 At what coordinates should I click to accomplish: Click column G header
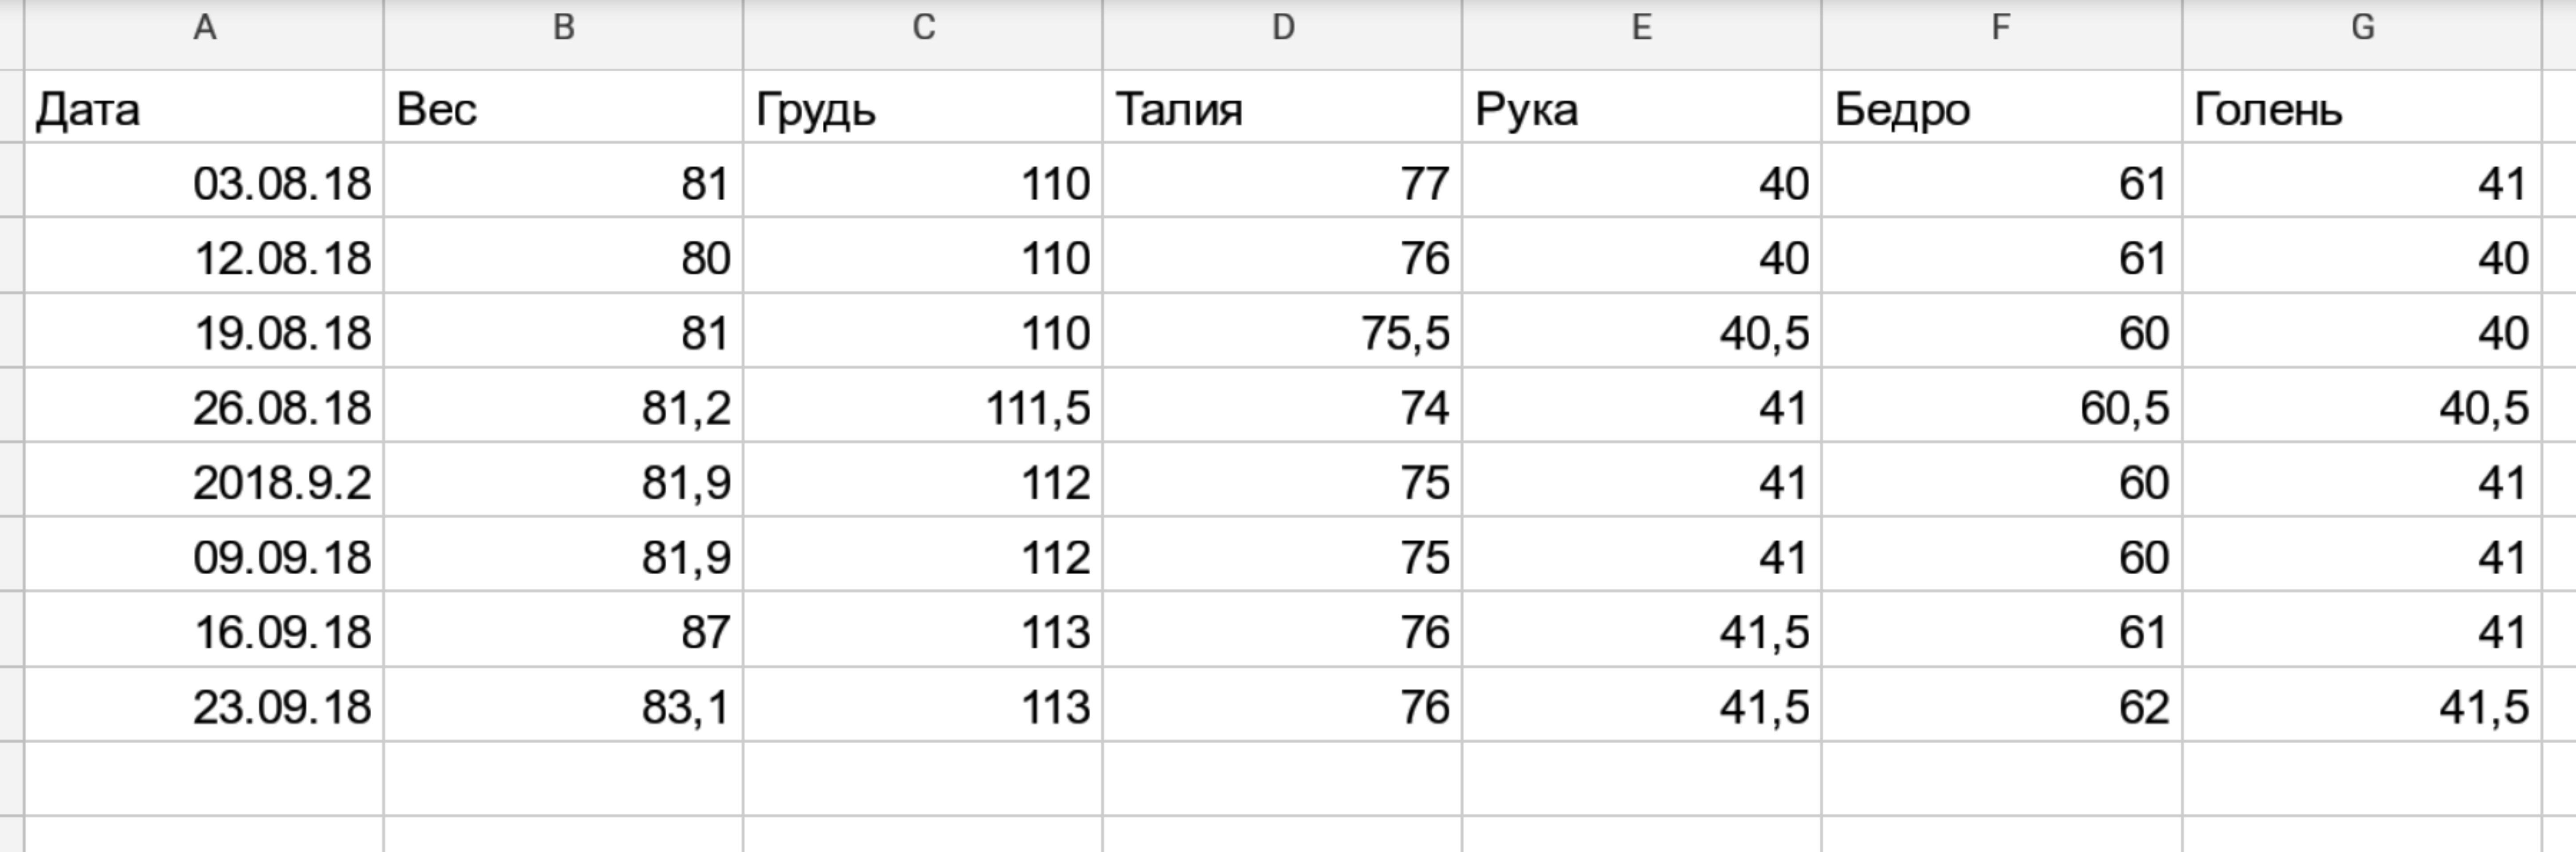[2361, 28]
